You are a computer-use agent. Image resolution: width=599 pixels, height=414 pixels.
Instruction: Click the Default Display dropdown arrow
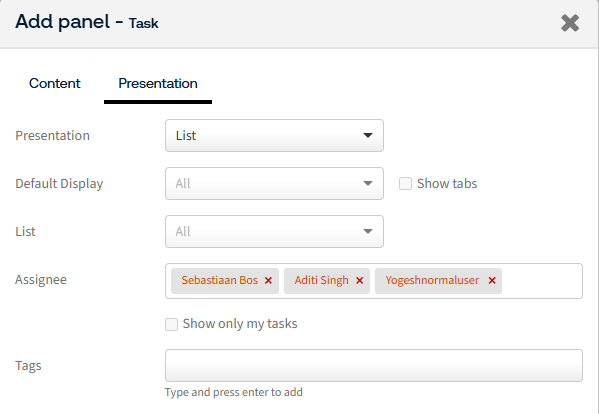click(x=368, y=183)
